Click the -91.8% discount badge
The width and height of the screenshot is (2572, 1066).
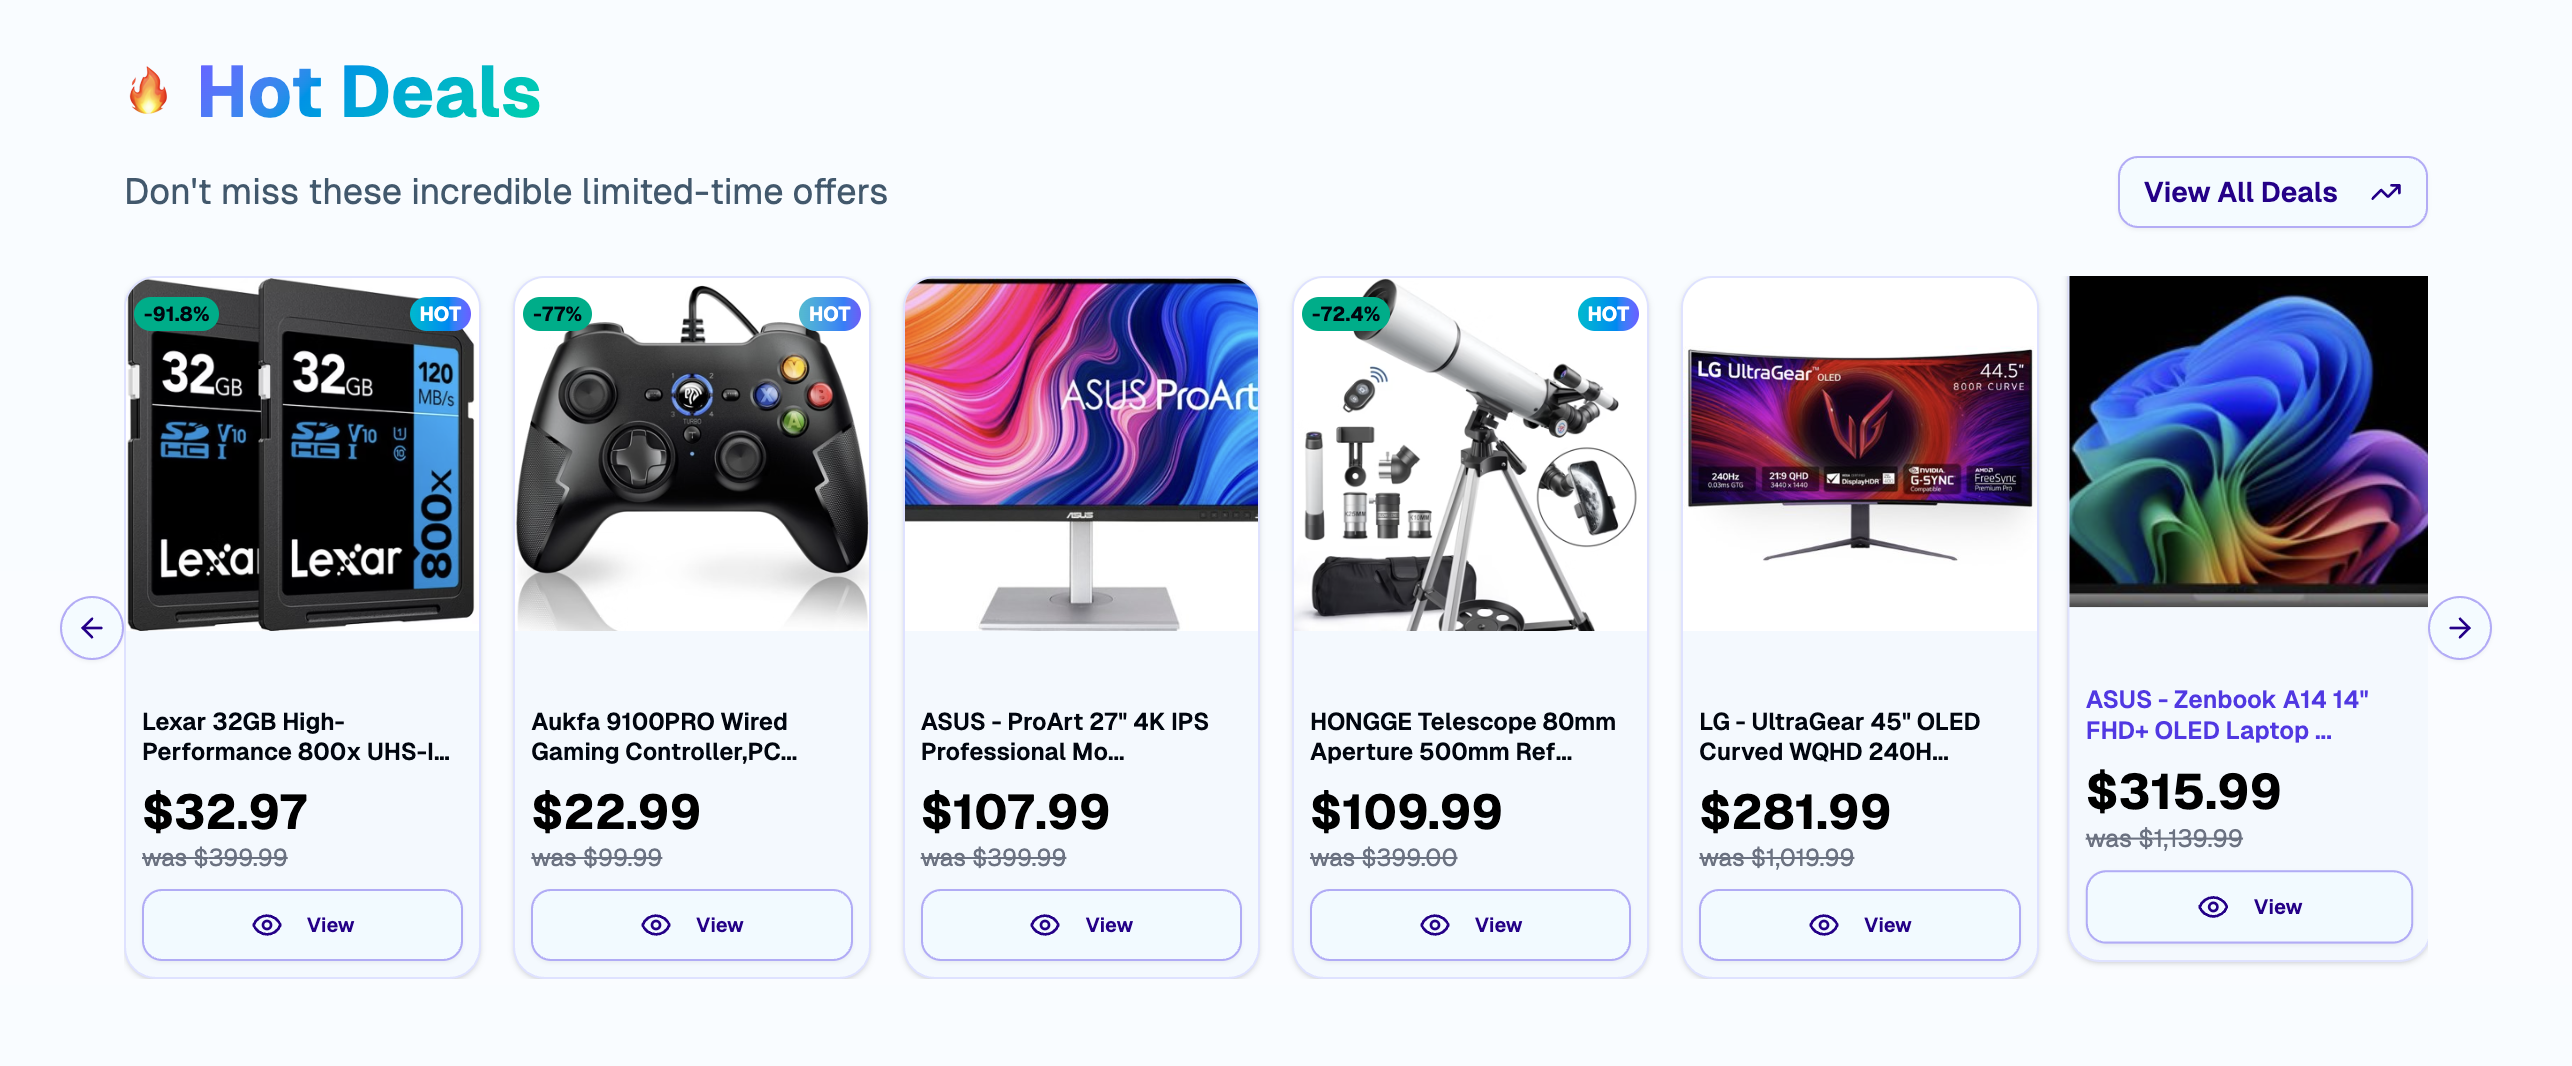pyautogui.click(x=176, y=314)
